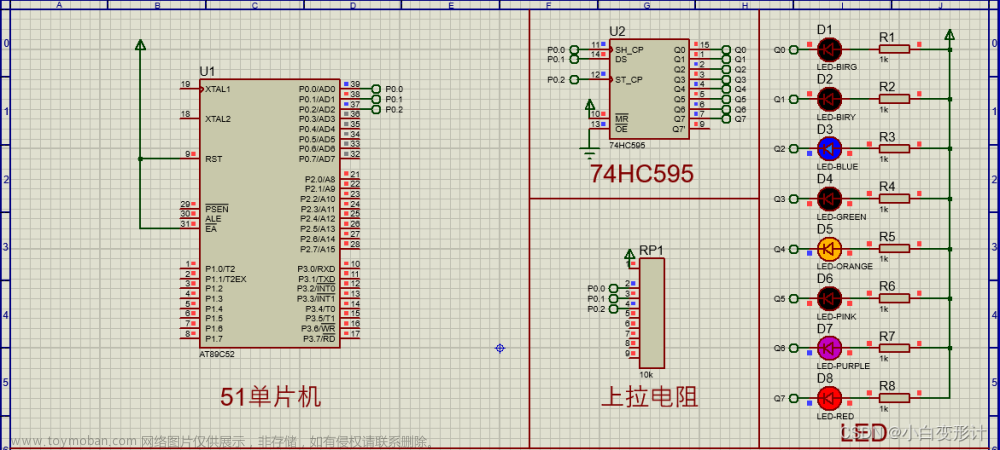Click the "PSEN" pin label on U1
The width and height of the screenshot is (1000, 450).
click(216, 209)
